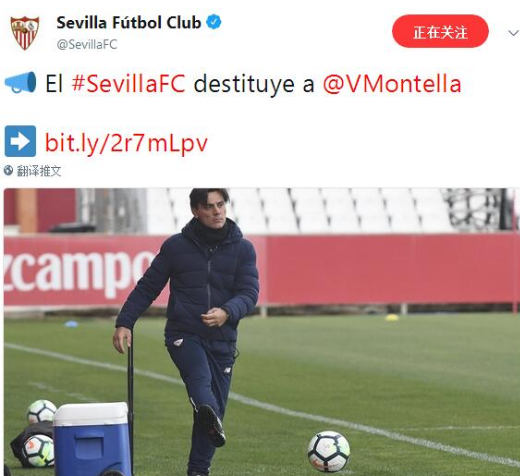
Task: Open the Sevilla FC crest avatar
Action: click(x=25, y=33)
